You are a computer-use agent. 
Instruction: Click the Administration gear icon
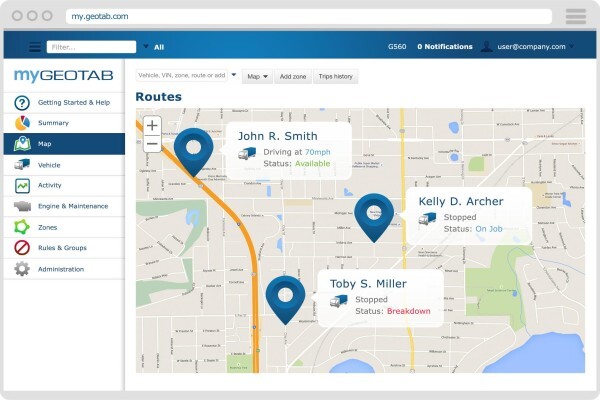[22, 269]
